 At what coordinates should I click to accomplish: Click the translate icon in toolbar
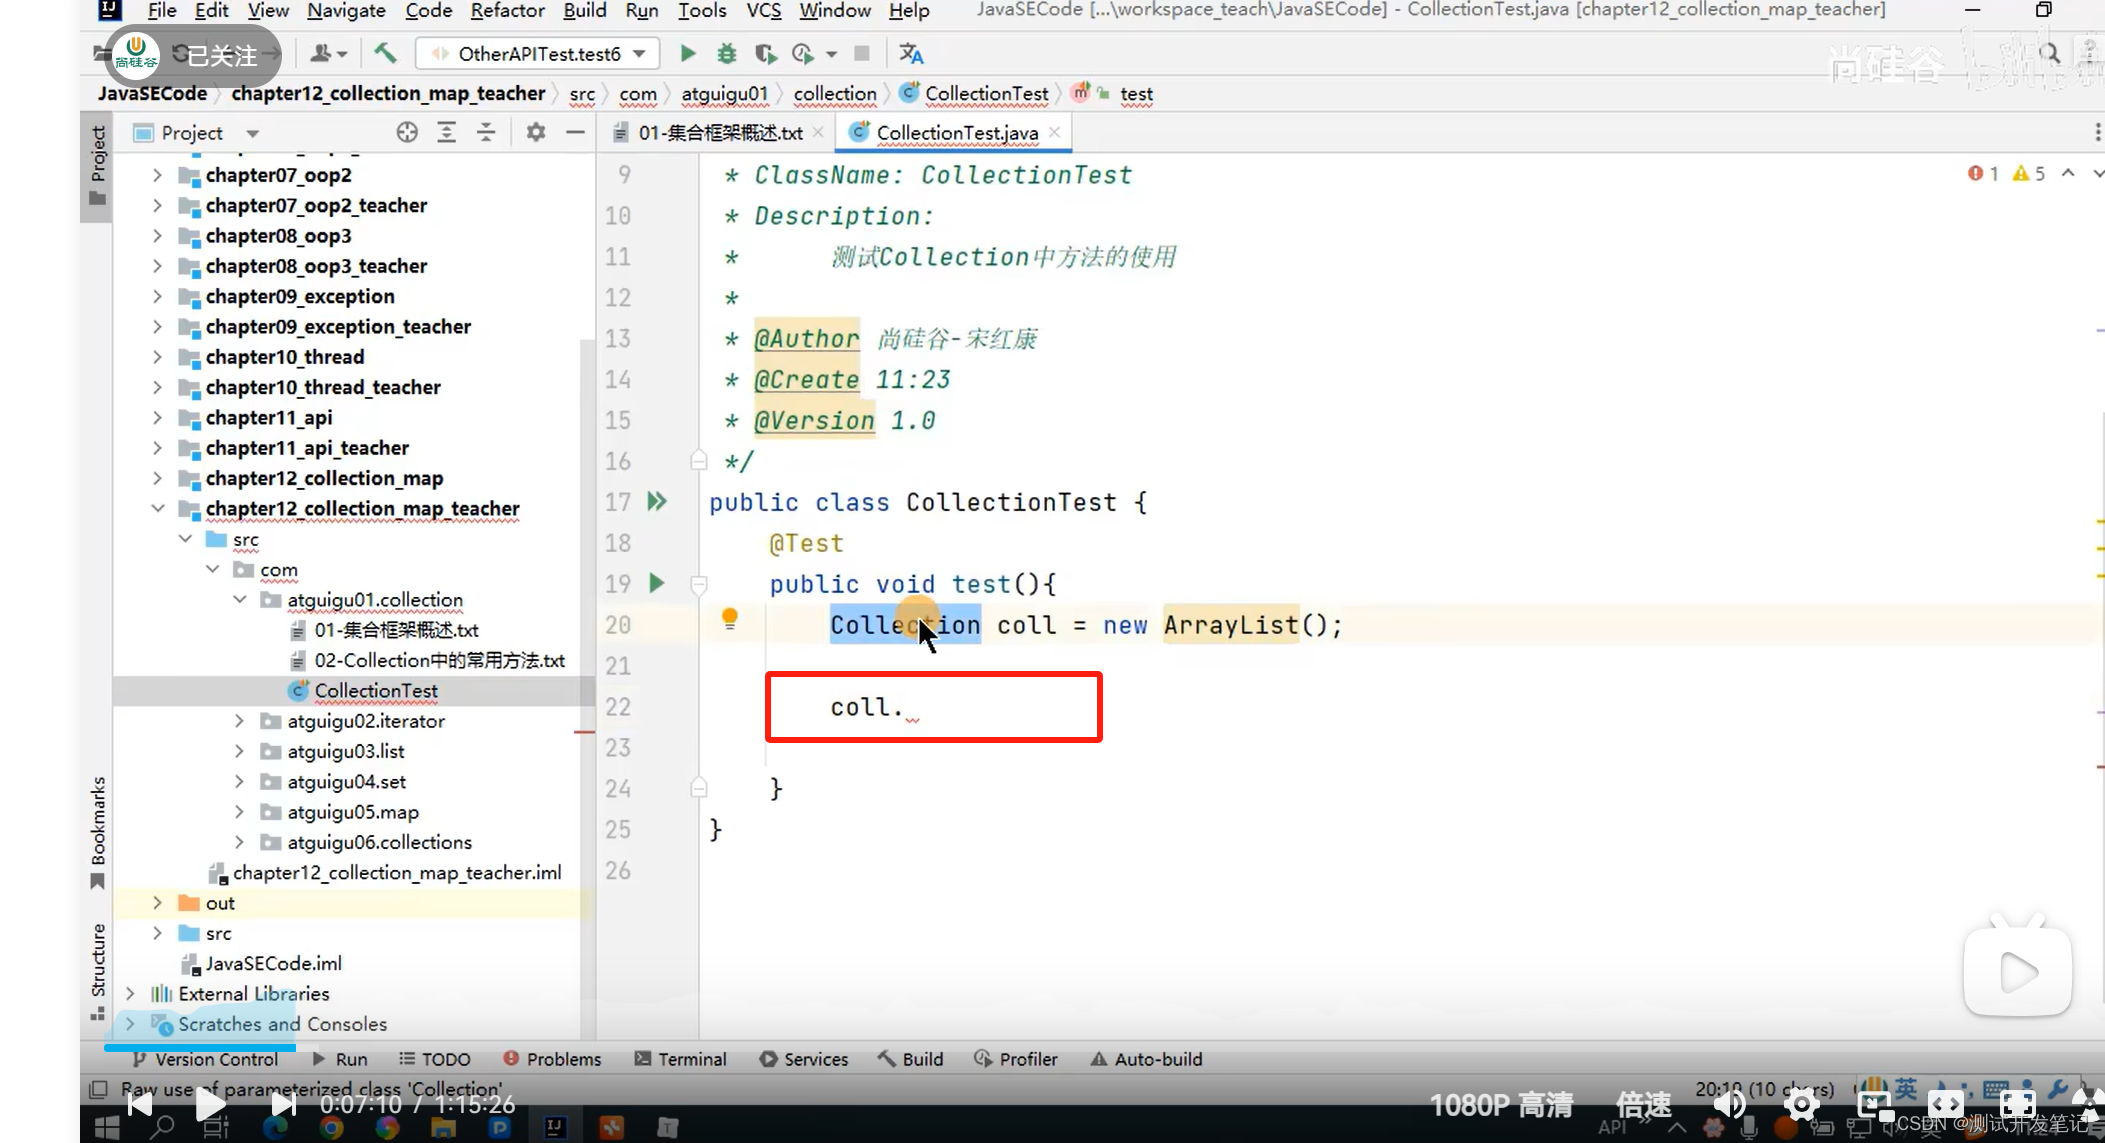click(x=911, y=53)
